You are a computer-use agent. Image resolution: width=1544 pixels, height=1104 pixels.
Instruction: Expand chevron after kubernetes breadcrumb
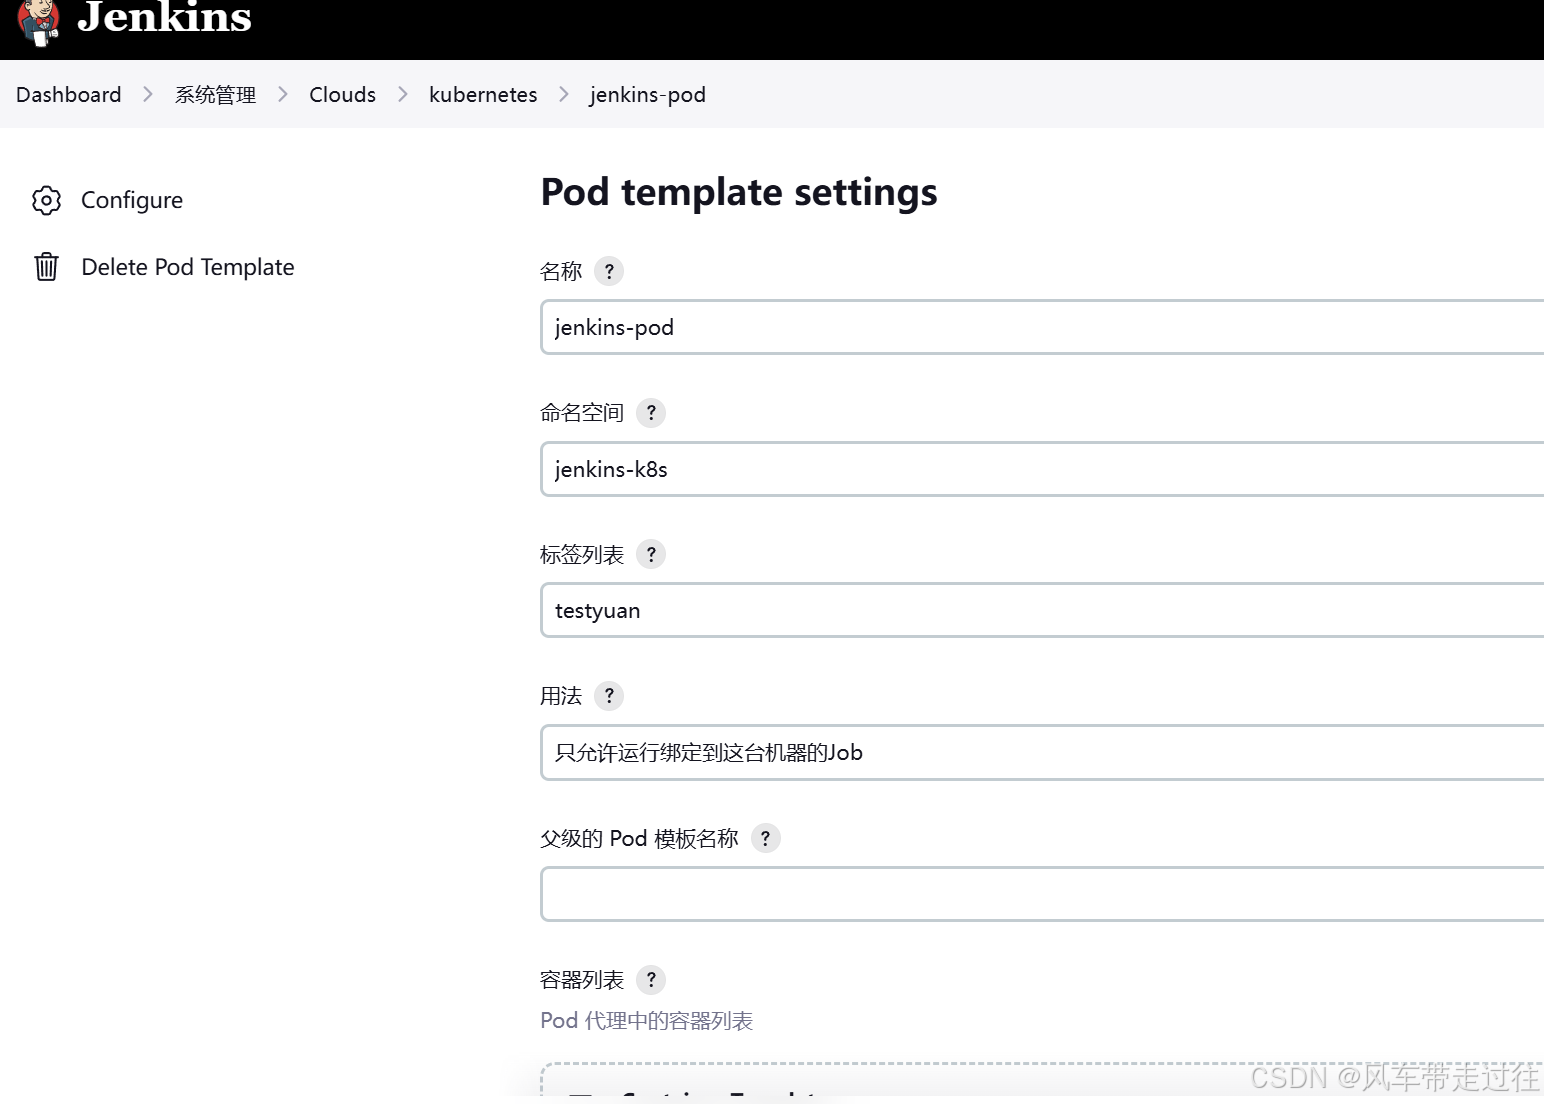[x=564, y=94]
